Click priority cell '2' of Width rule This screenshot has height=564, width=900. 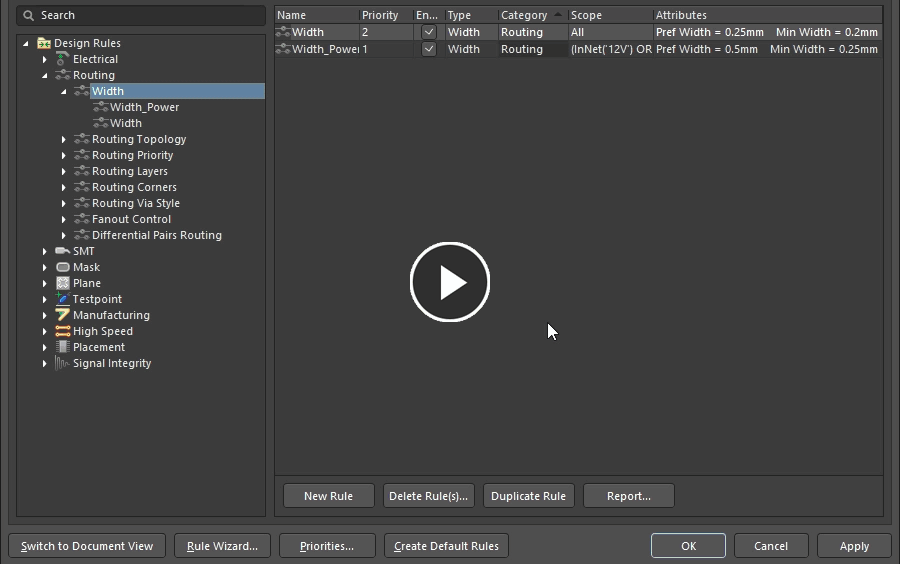(x=386, y=32)
